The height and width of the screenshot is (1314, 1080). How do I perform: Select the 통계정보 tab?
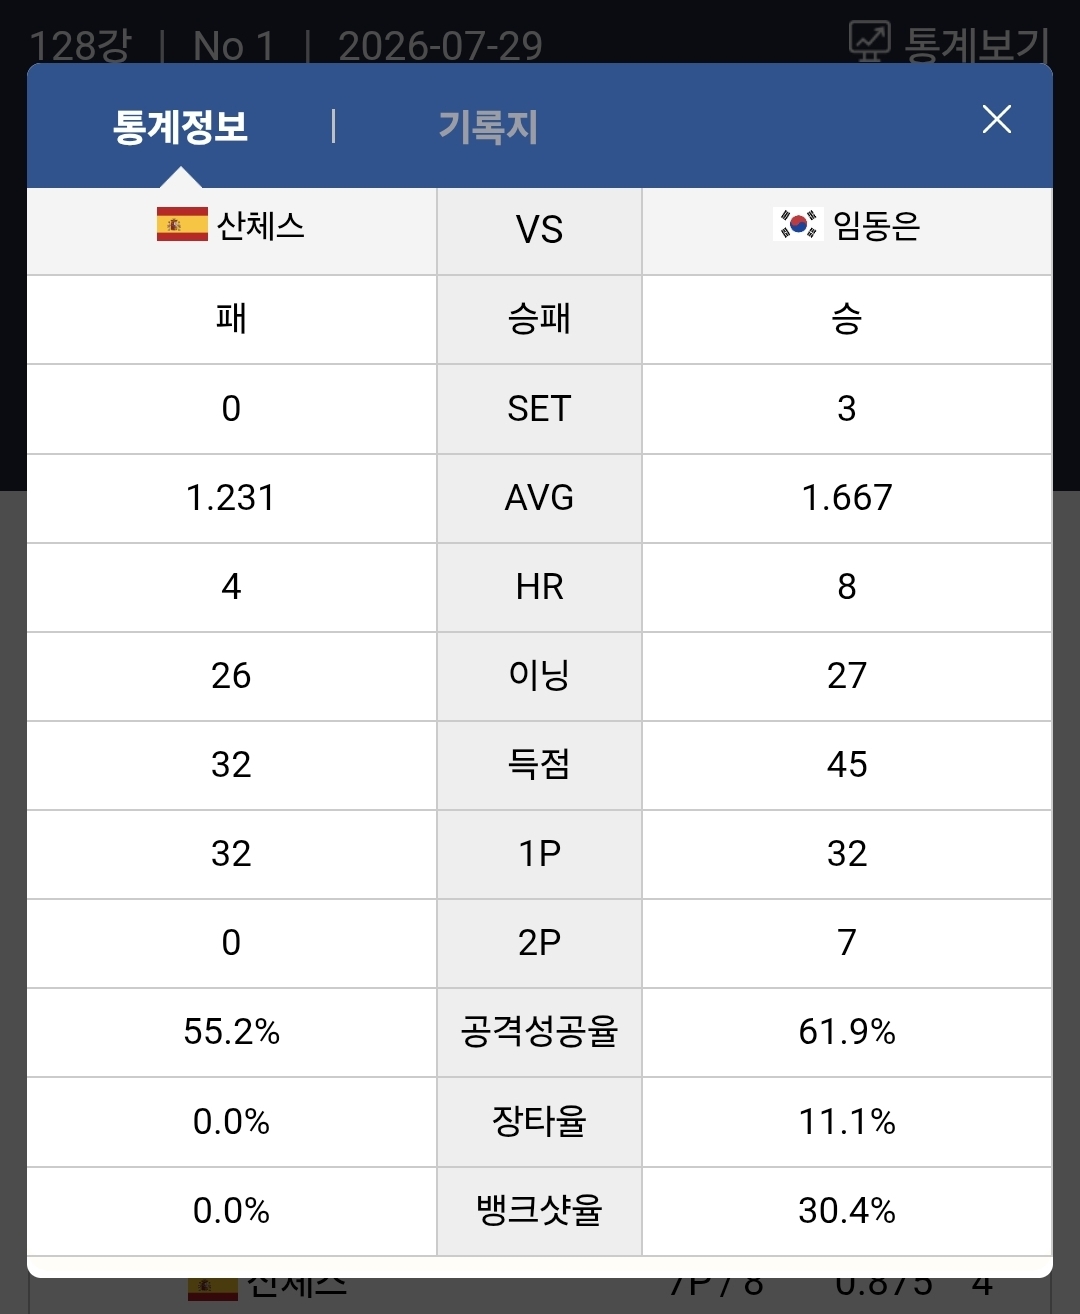(x=181, y=127)
